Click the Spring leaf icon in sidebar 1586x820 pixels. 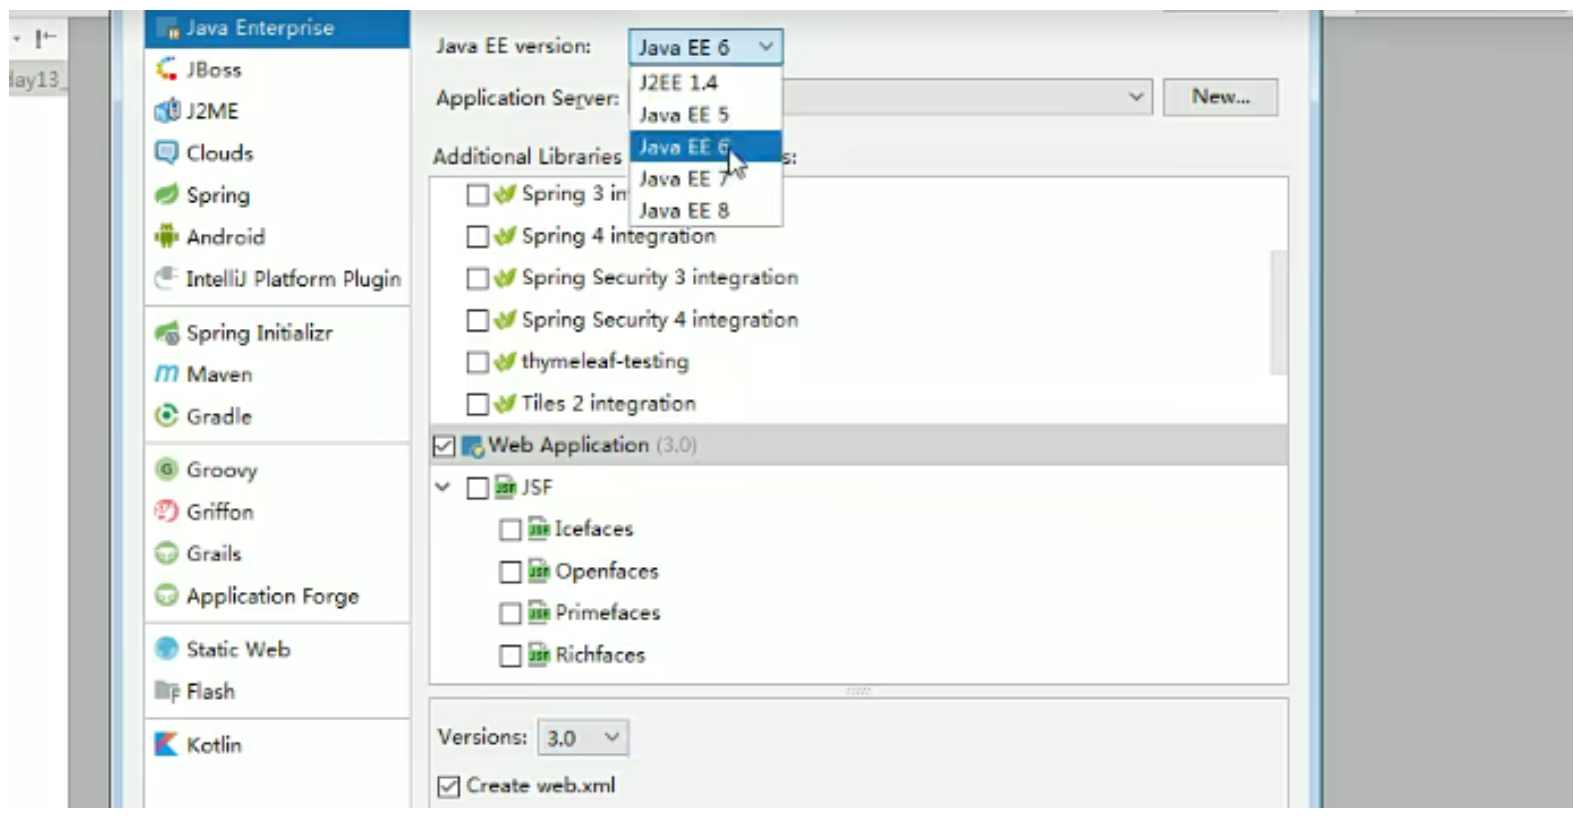[x=167, y=194]
